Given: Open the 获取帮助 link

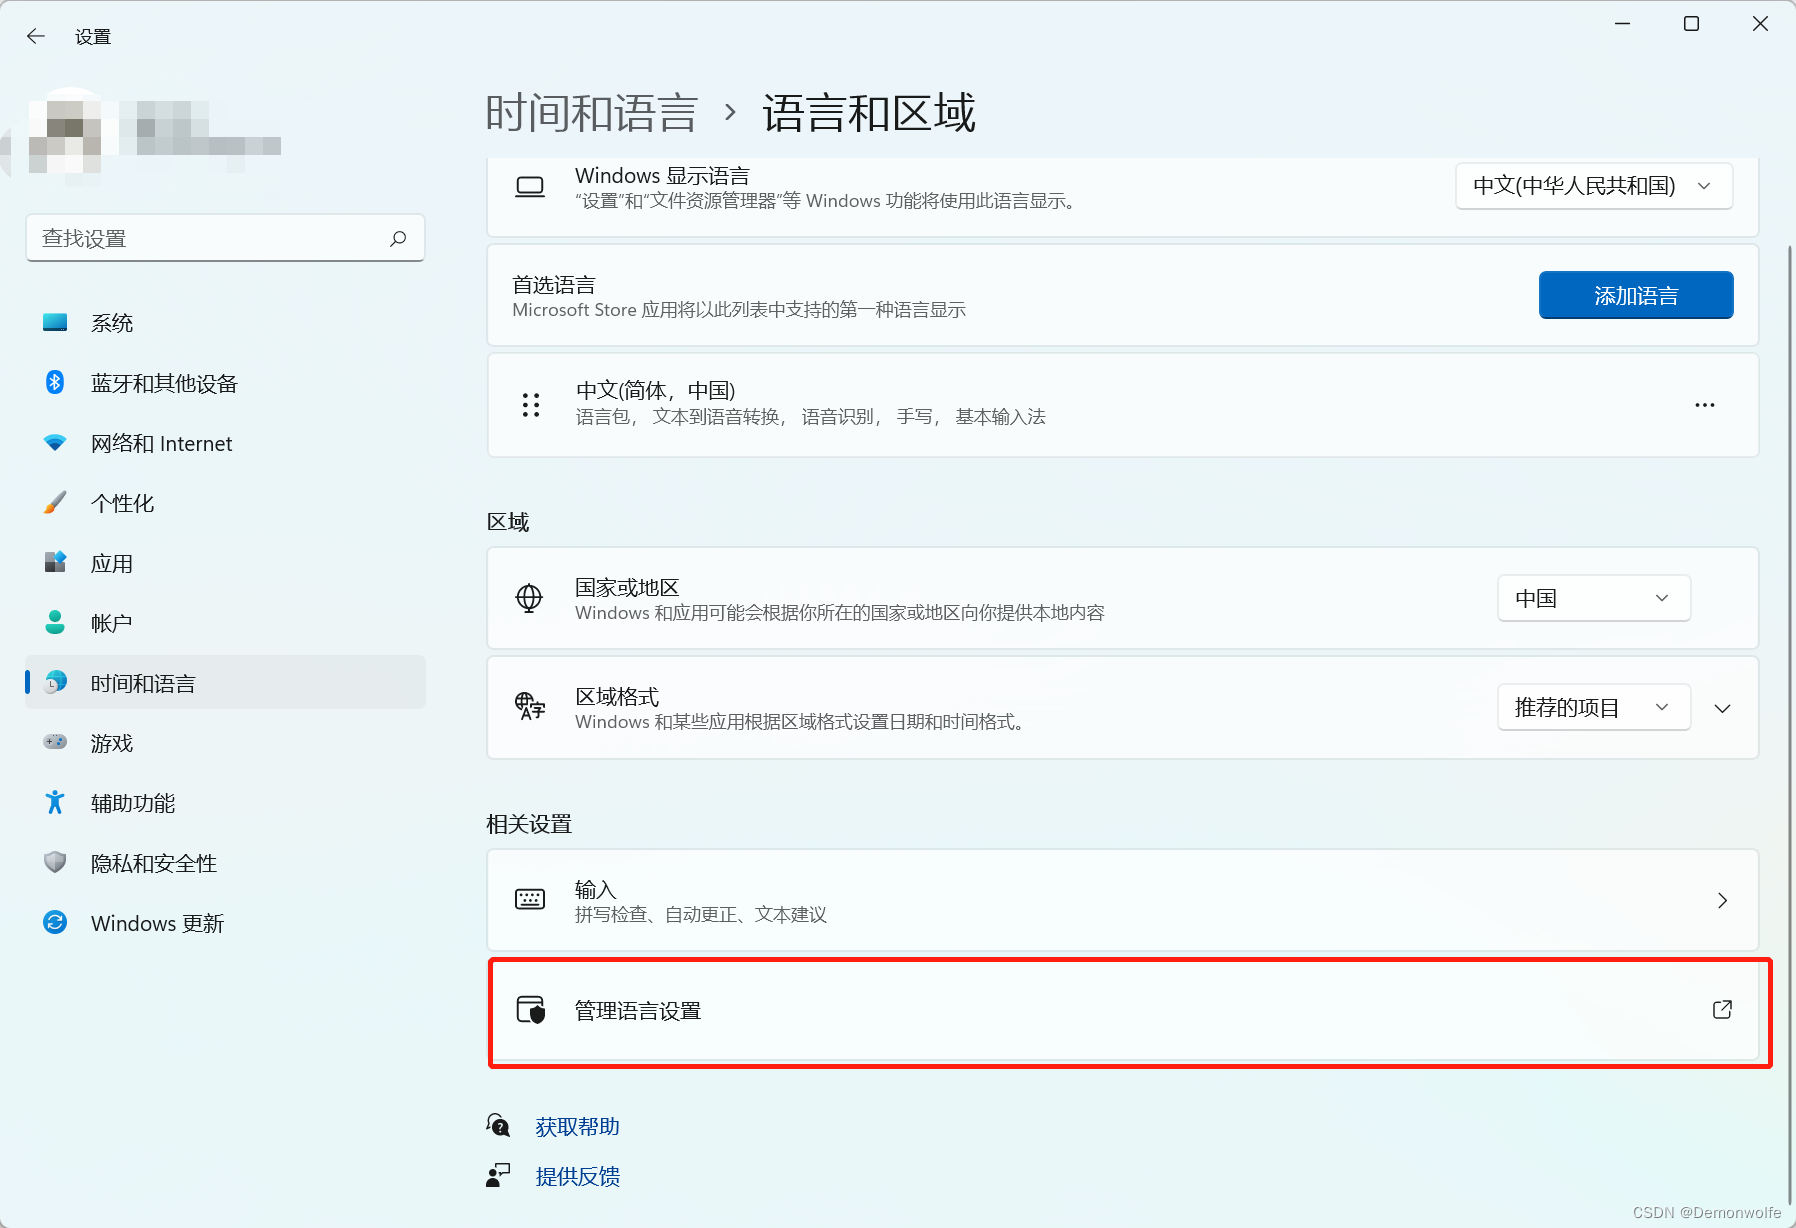Looking at the screenshot, I should point(577,1127).
